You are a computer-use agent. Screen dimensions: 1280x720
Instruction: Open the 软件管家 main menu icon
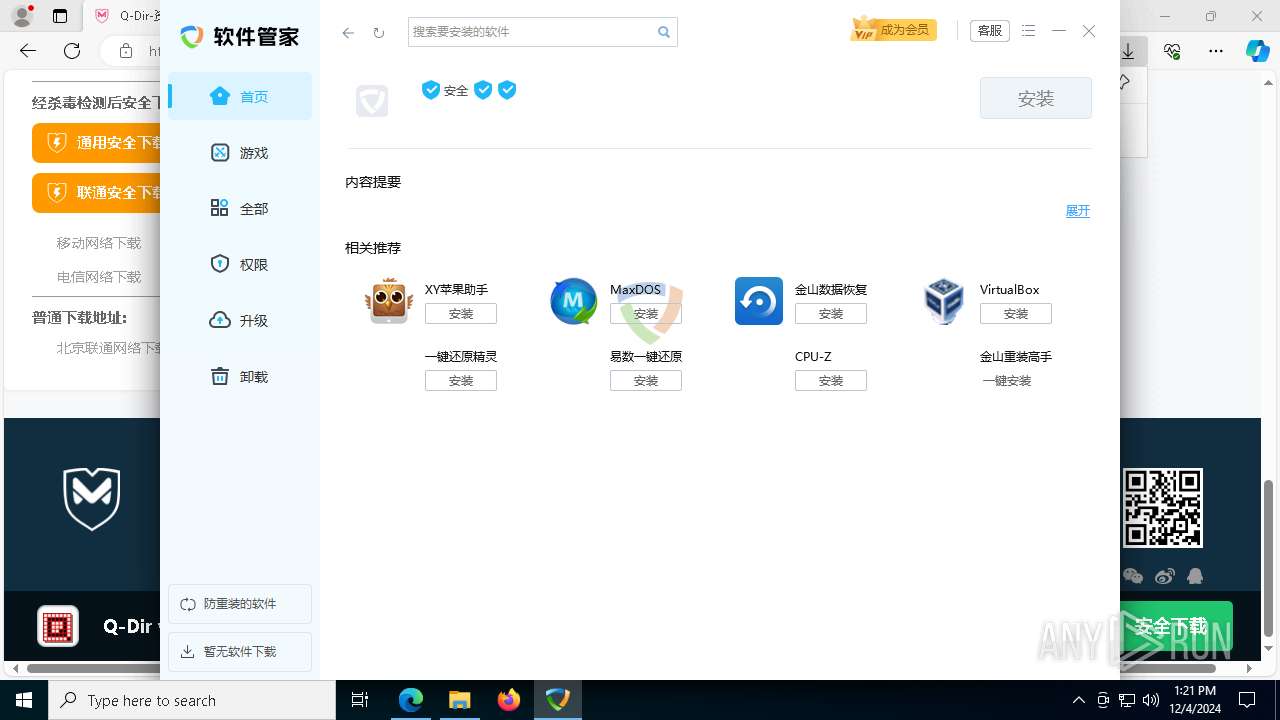point(1029,31)
